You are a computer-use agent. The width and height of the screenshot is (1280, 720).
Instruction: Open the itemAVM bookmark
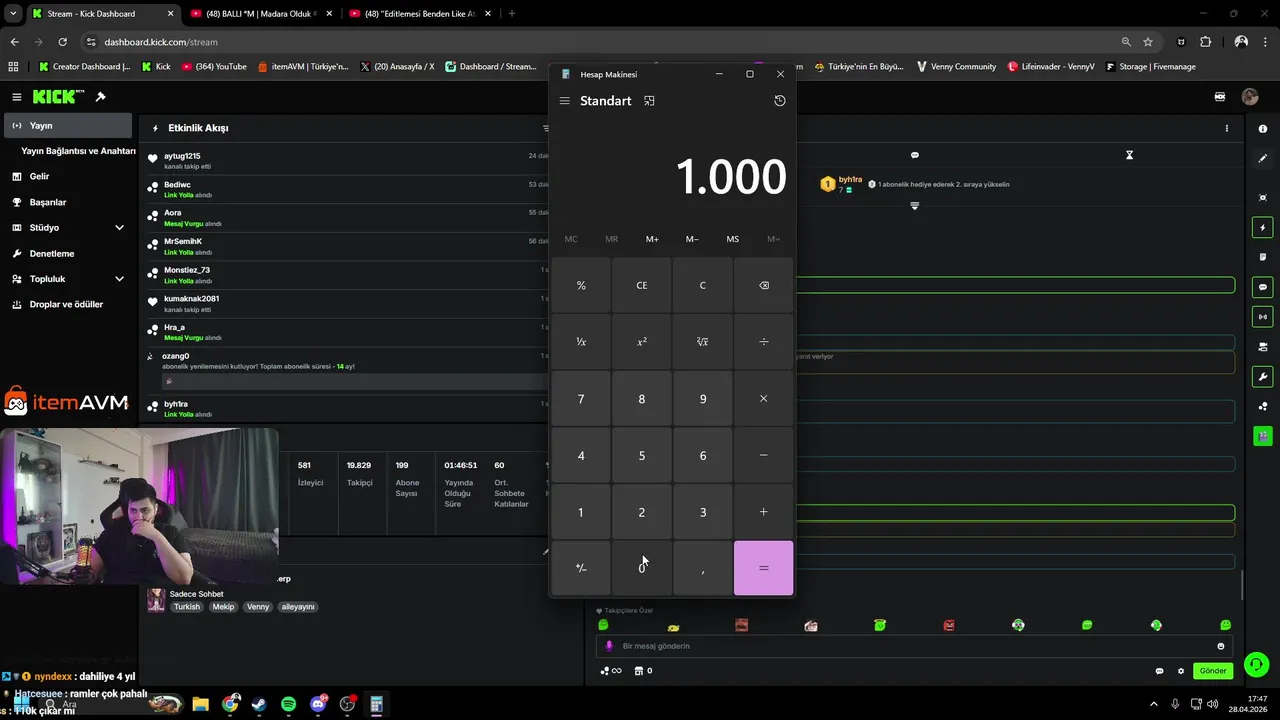click(x=303, y=67)
